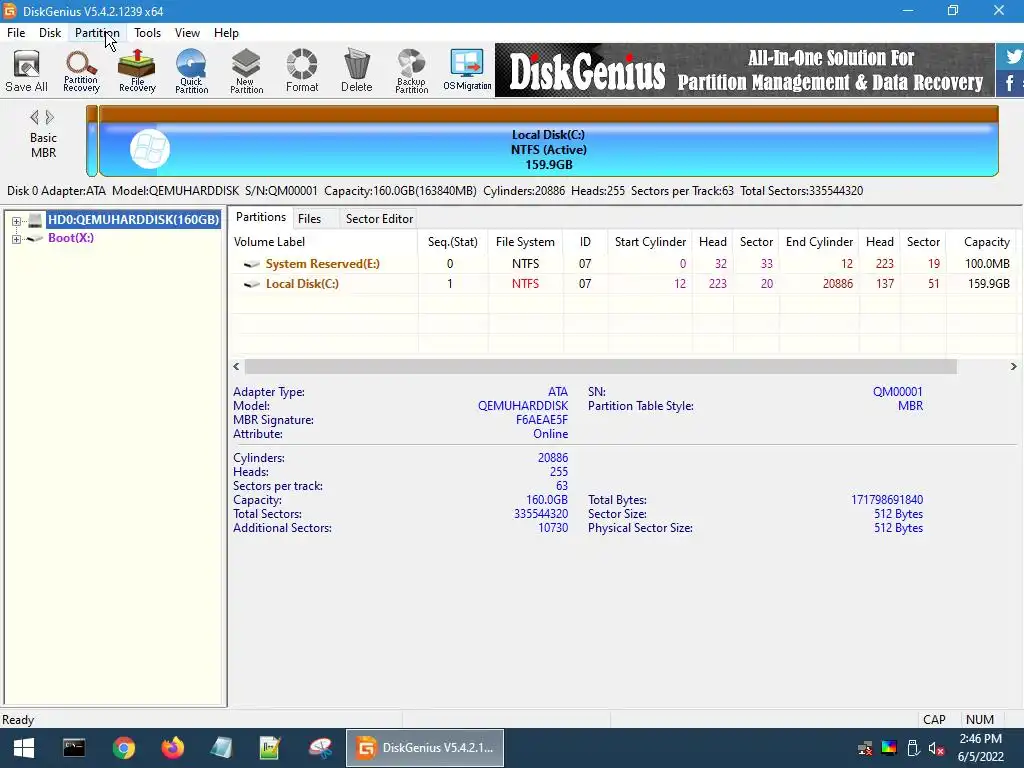Click the small System Reserved partition block
The height and width of the screenshot is (768, 1024).
coord(92,141)
